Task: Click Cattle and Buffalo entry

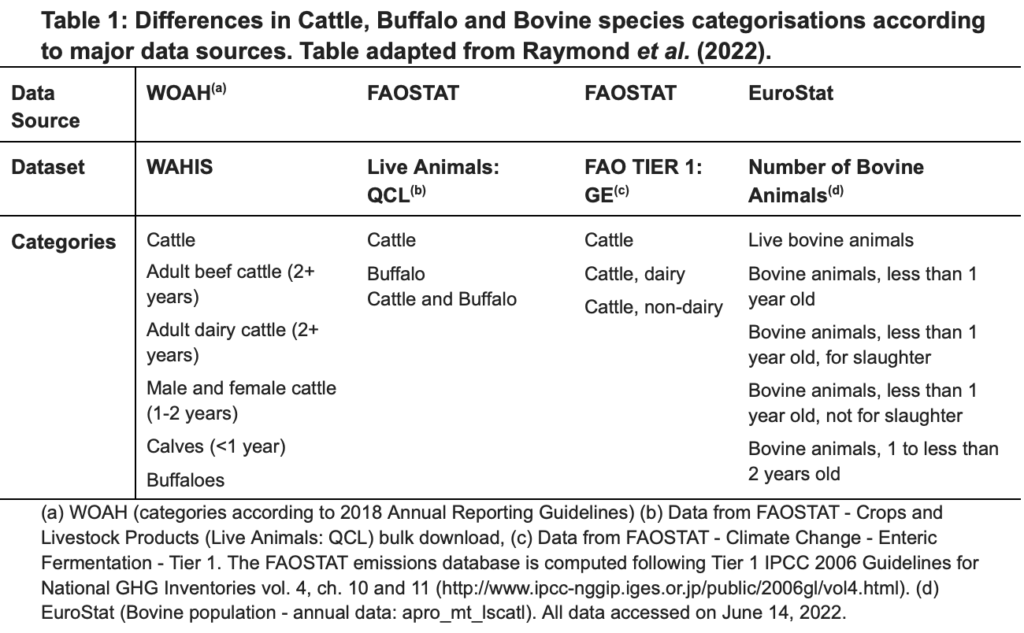Action: point(441,299)
